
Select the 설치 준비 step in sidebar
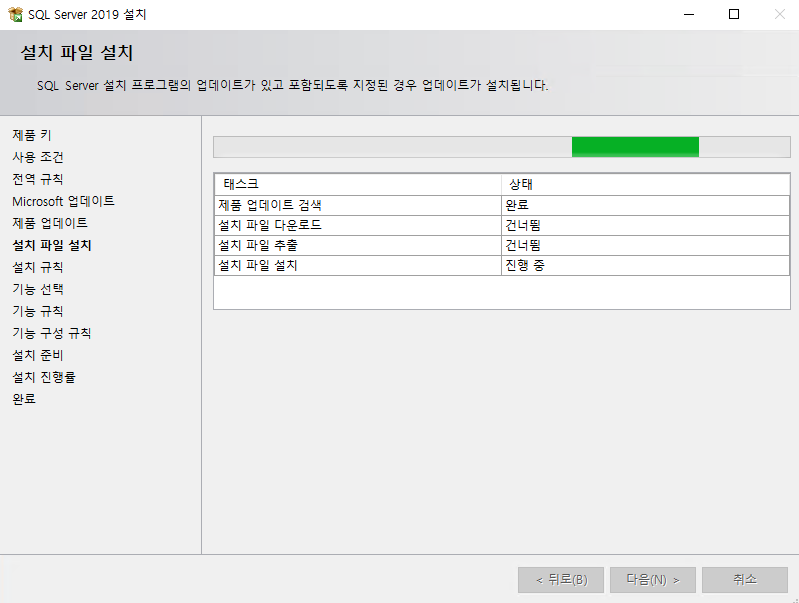pos(38,355)
